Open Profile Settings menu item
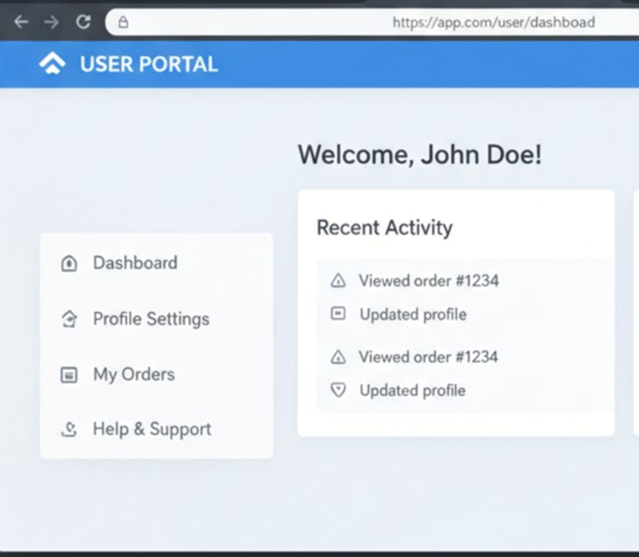The image size is (639, 557). coord(151,319)
